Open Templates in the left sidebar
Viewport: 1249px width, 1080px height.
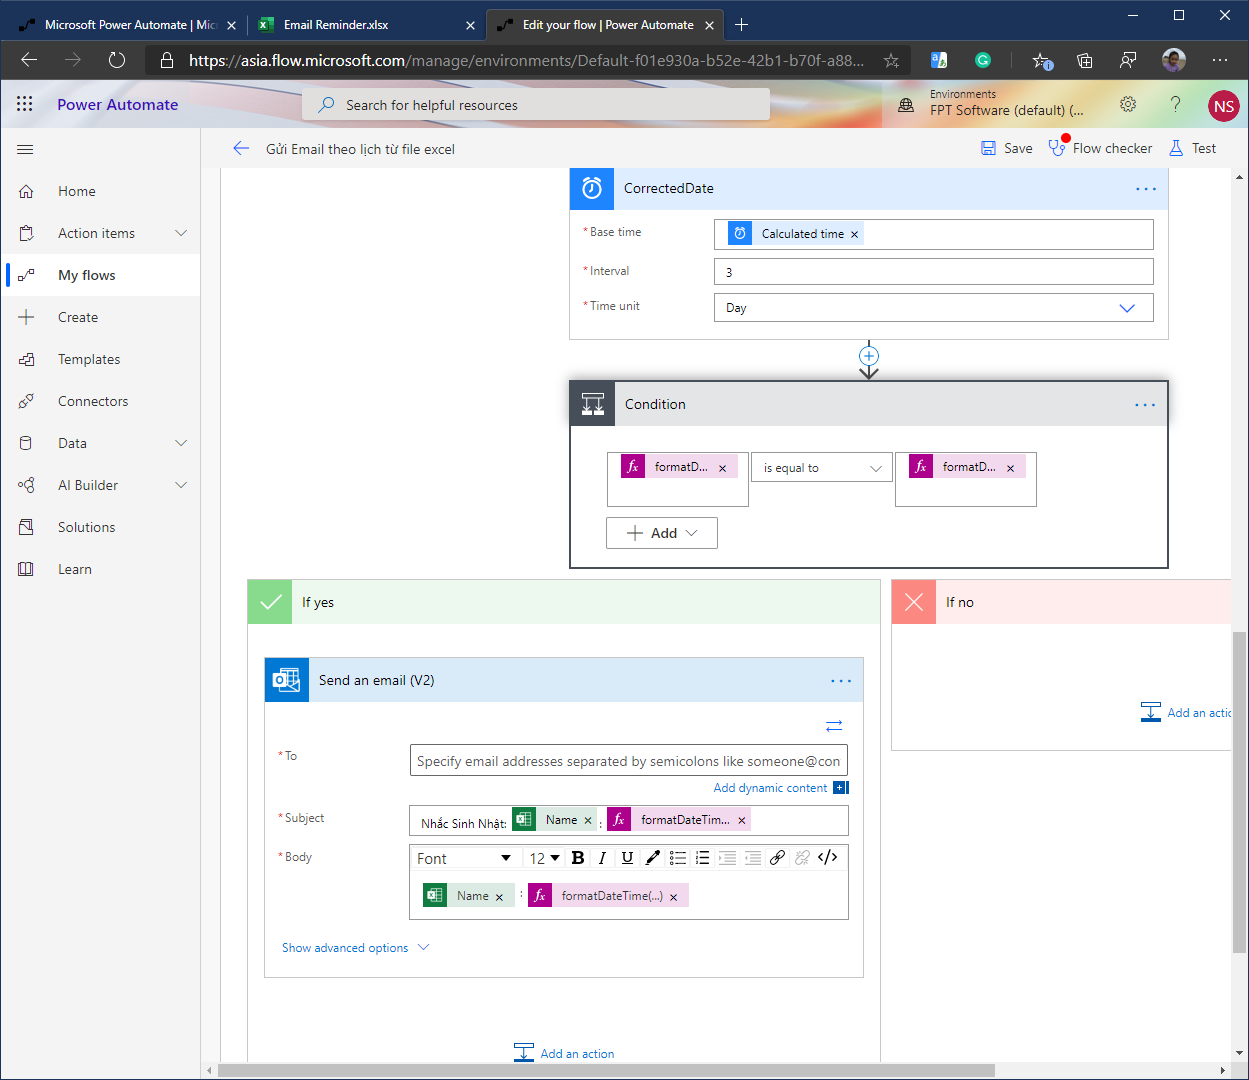coord(89,359)
